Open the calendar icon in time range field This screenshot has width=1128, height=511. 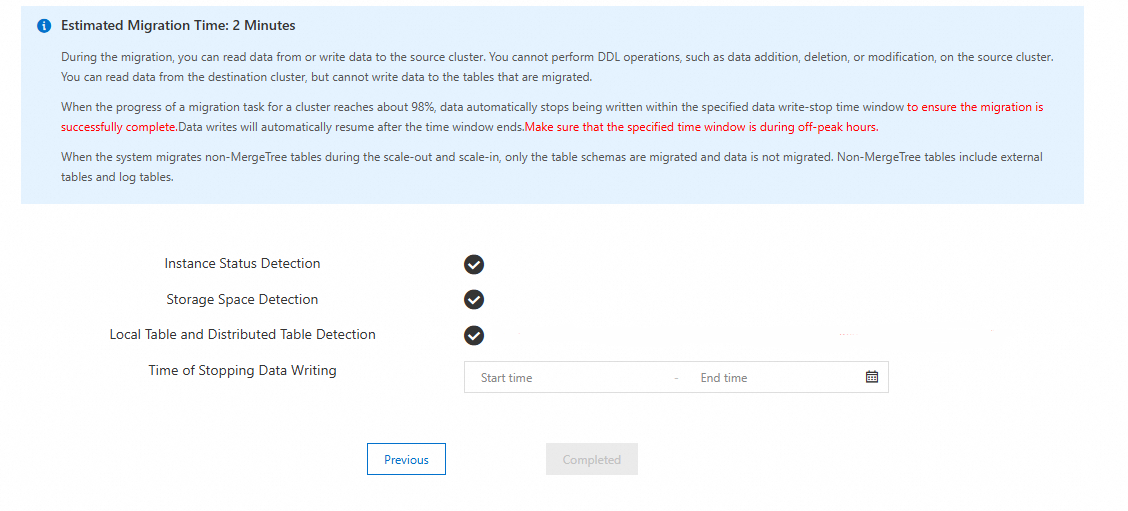(871, 377)
